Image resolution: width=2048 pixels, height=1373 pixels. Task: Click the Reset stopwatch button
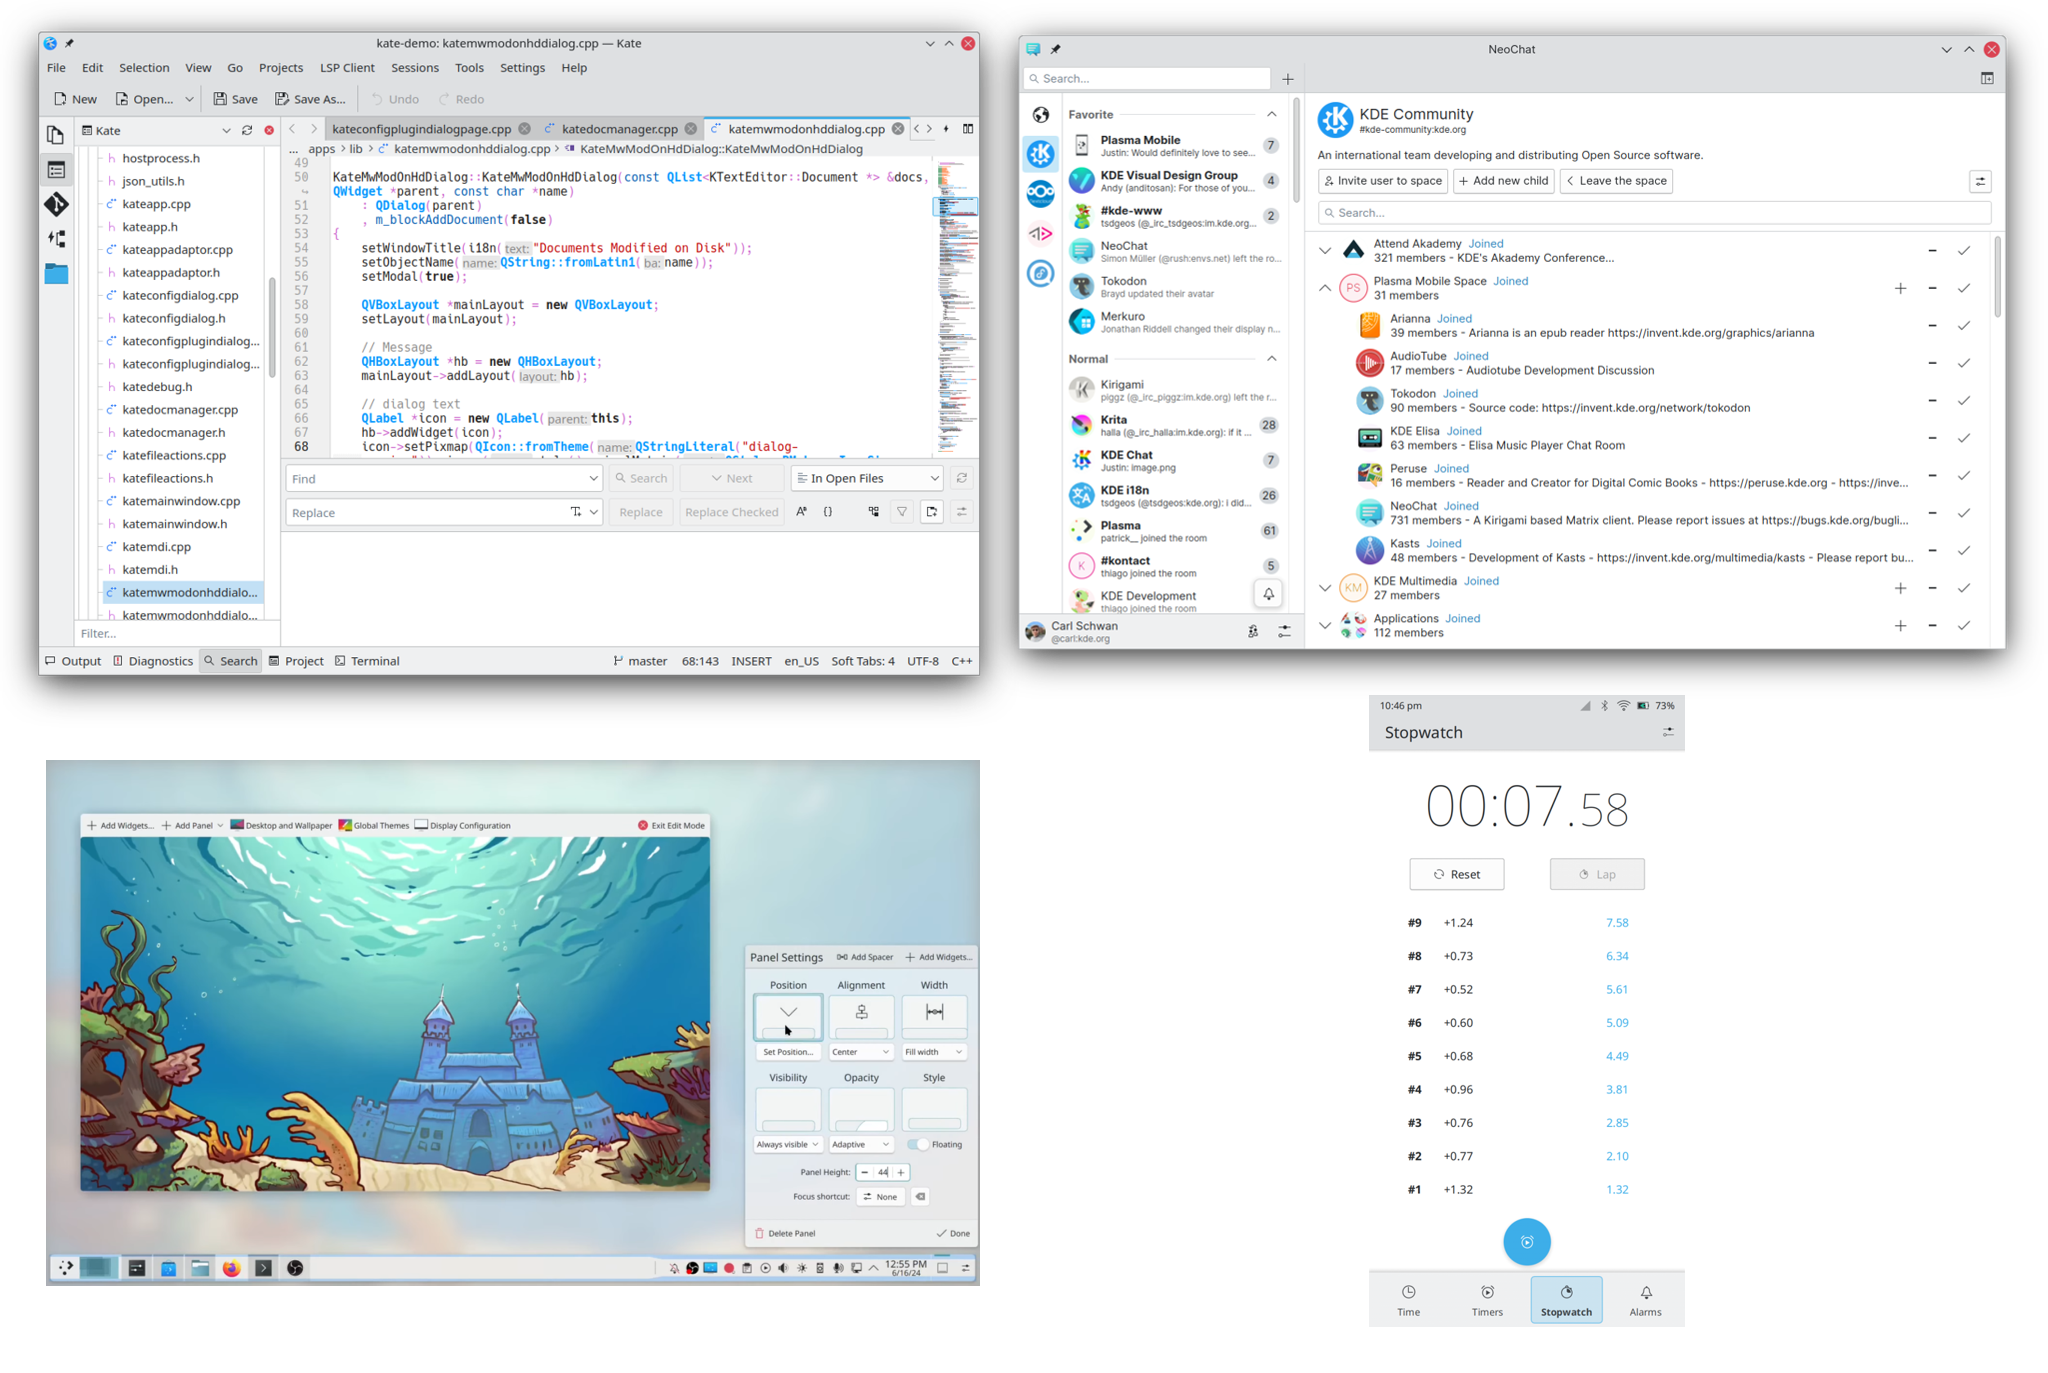1456,874
